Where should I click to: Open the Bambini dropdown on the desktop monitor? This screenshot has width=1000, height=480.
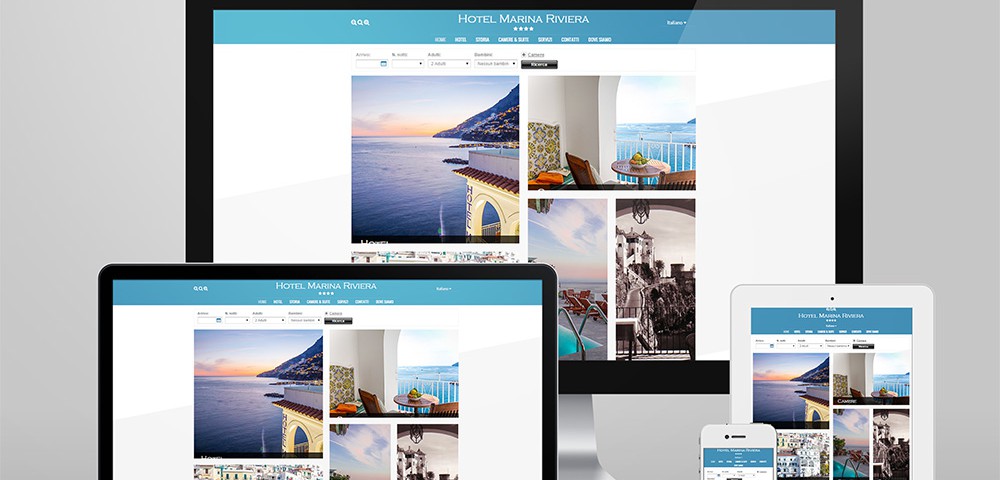[496, 64]
